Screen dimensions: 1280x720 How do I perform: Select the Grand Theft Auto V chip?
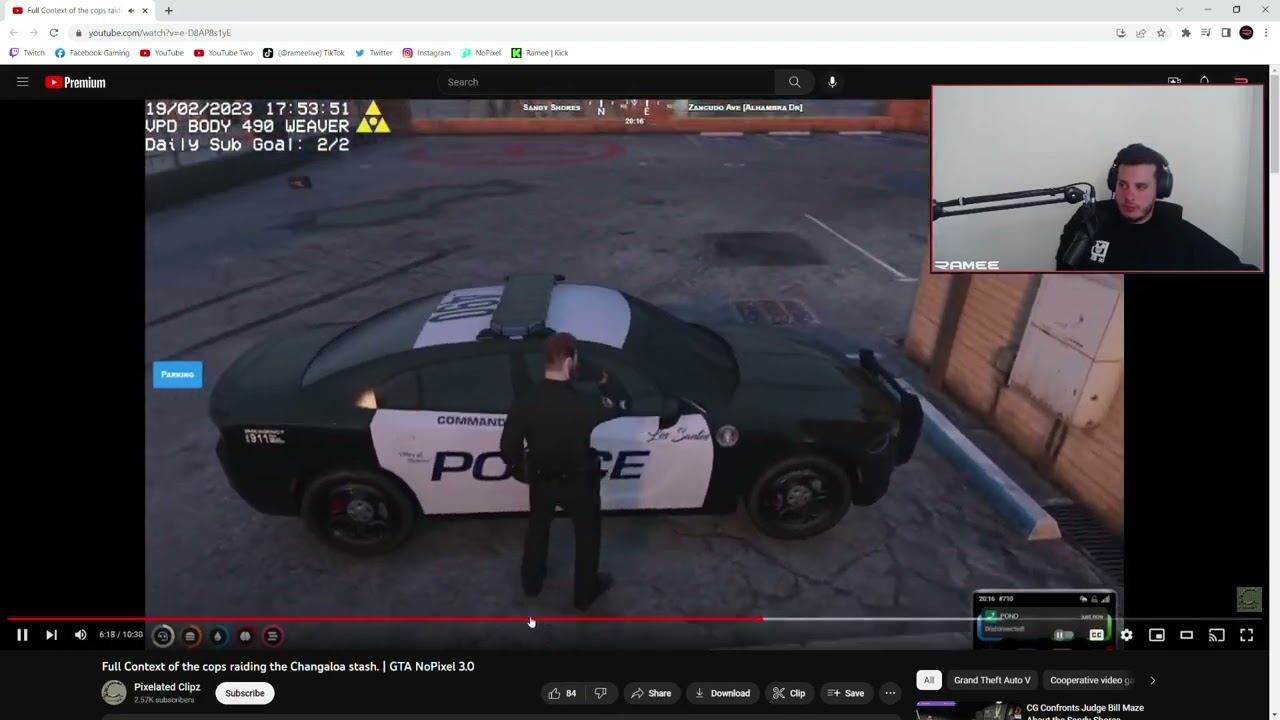pyautogui.click(x=992, y=680)
